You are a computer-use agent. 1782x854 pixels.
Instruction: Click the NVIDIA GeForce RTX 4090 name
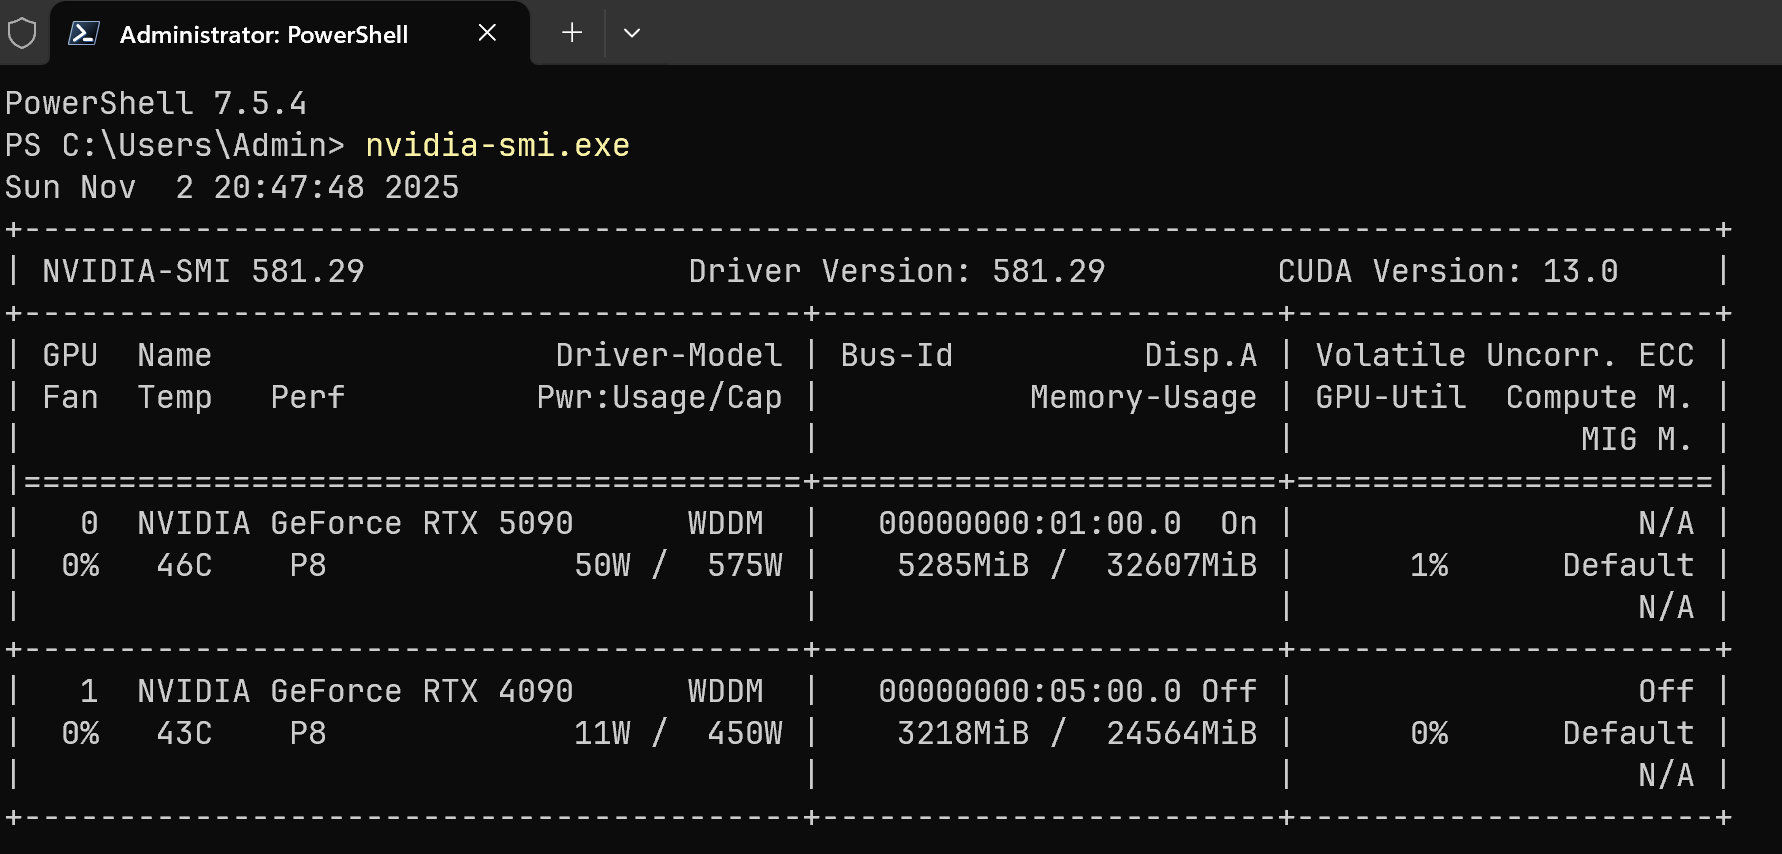(x=355, y=692)
